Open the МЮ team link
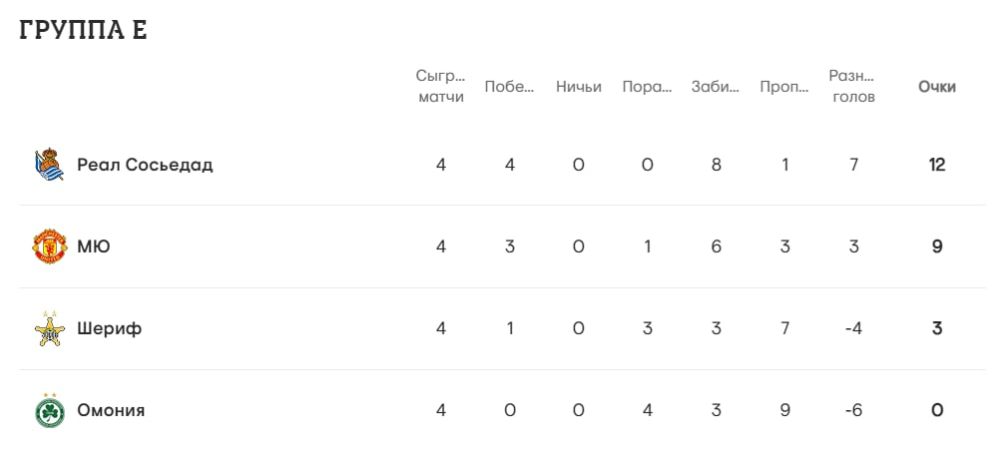 pos(94,246)
